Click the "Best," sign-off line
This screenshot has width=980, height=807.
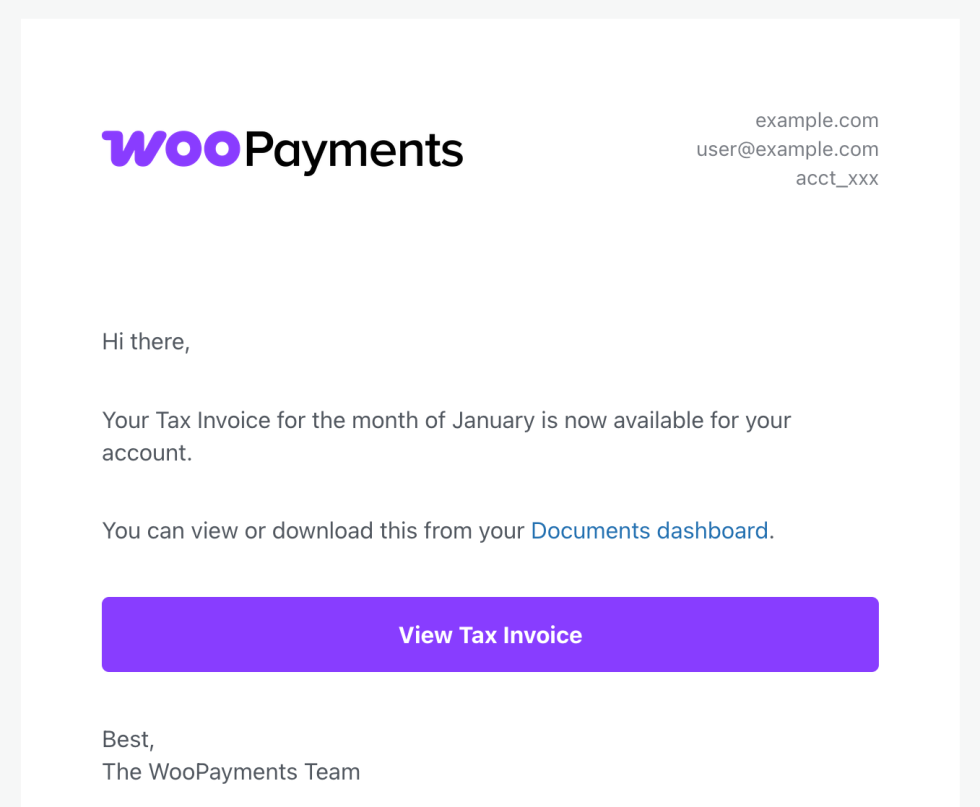[128, 740]
